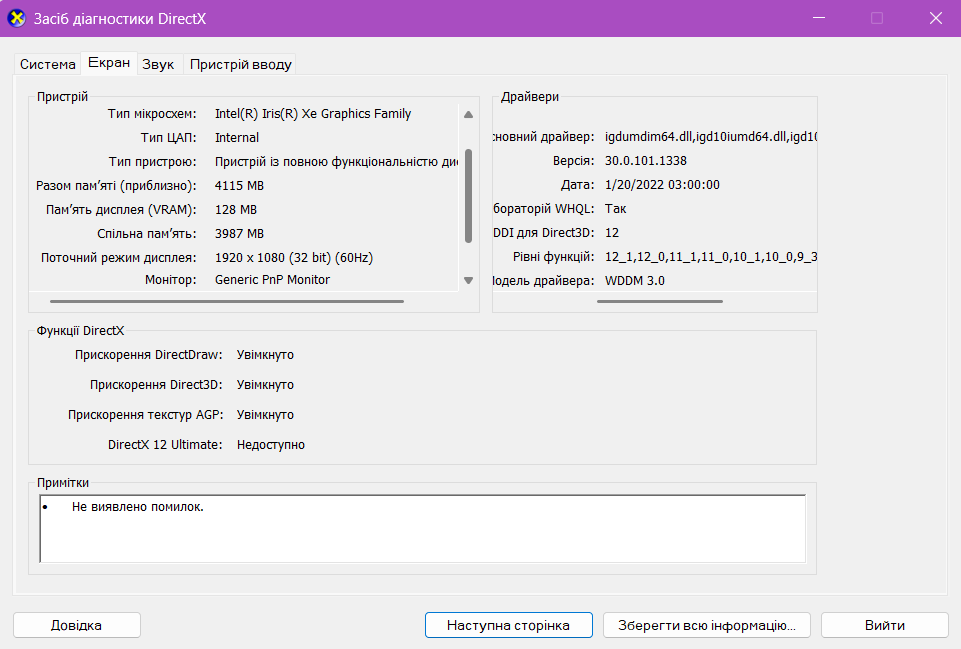Click the DirectX icon in the title bar
The height and width of the screenshot is (649, 961).
pos(17,18)
